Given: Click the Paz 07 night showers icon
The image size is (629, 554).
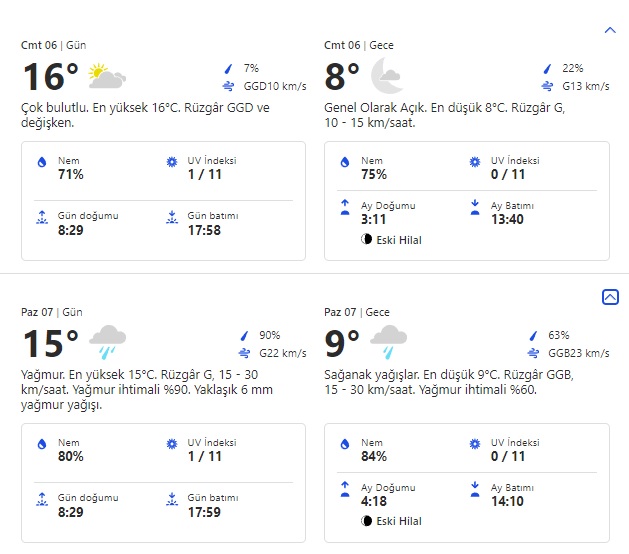Looking at the screenshot, I should click(x=388, y=341).
